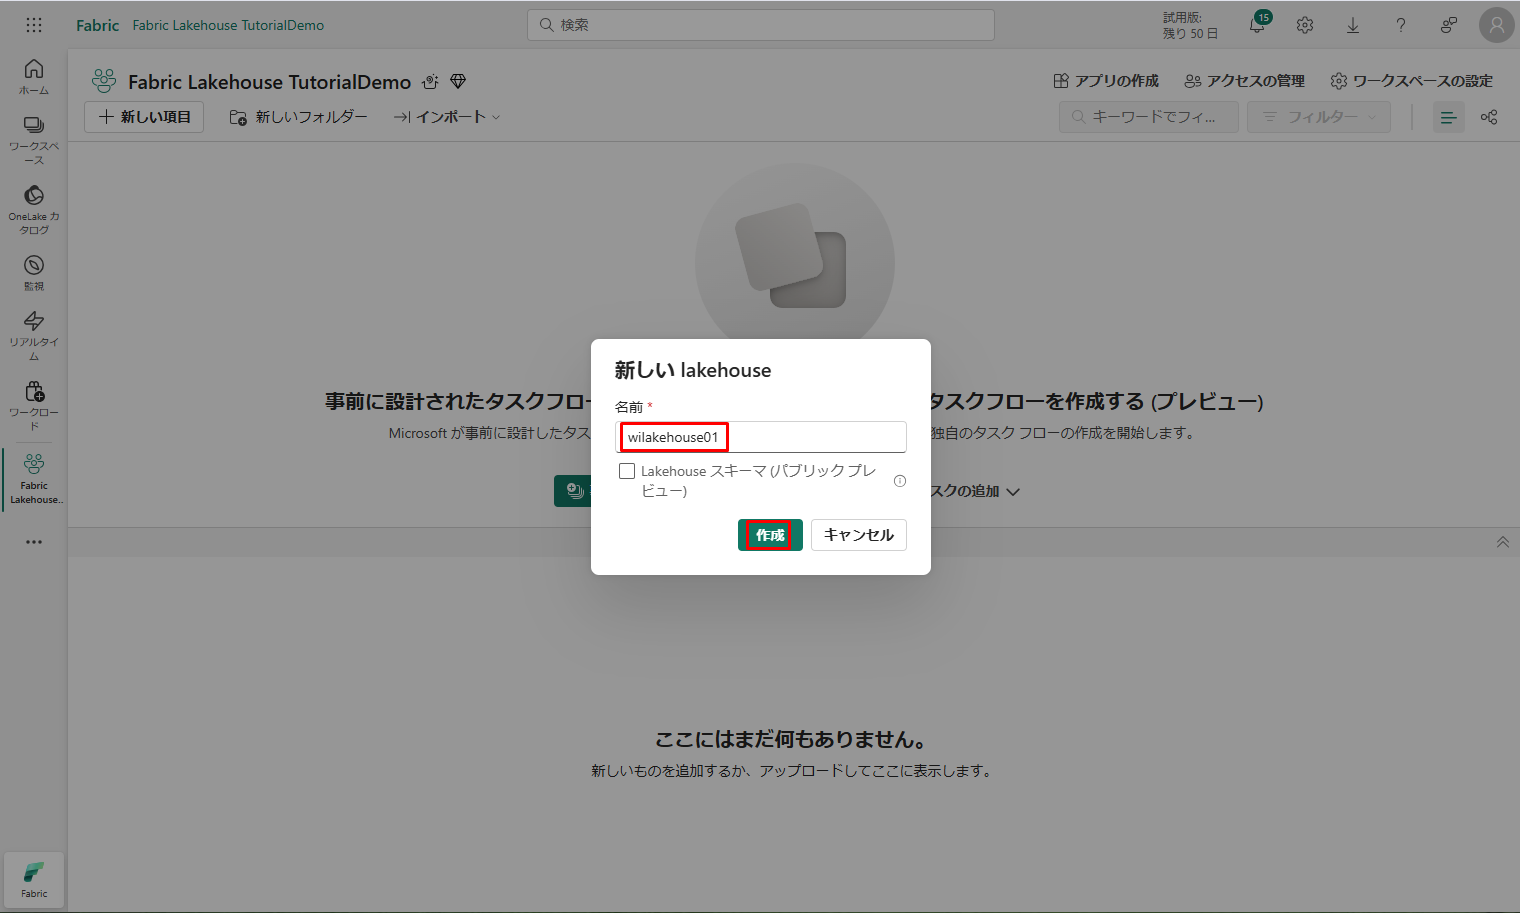Screen dimensions: 1521x913
Task: Open ワークスペース in the left sidebar
Action: pyautogui.click(x=34, y=140)
